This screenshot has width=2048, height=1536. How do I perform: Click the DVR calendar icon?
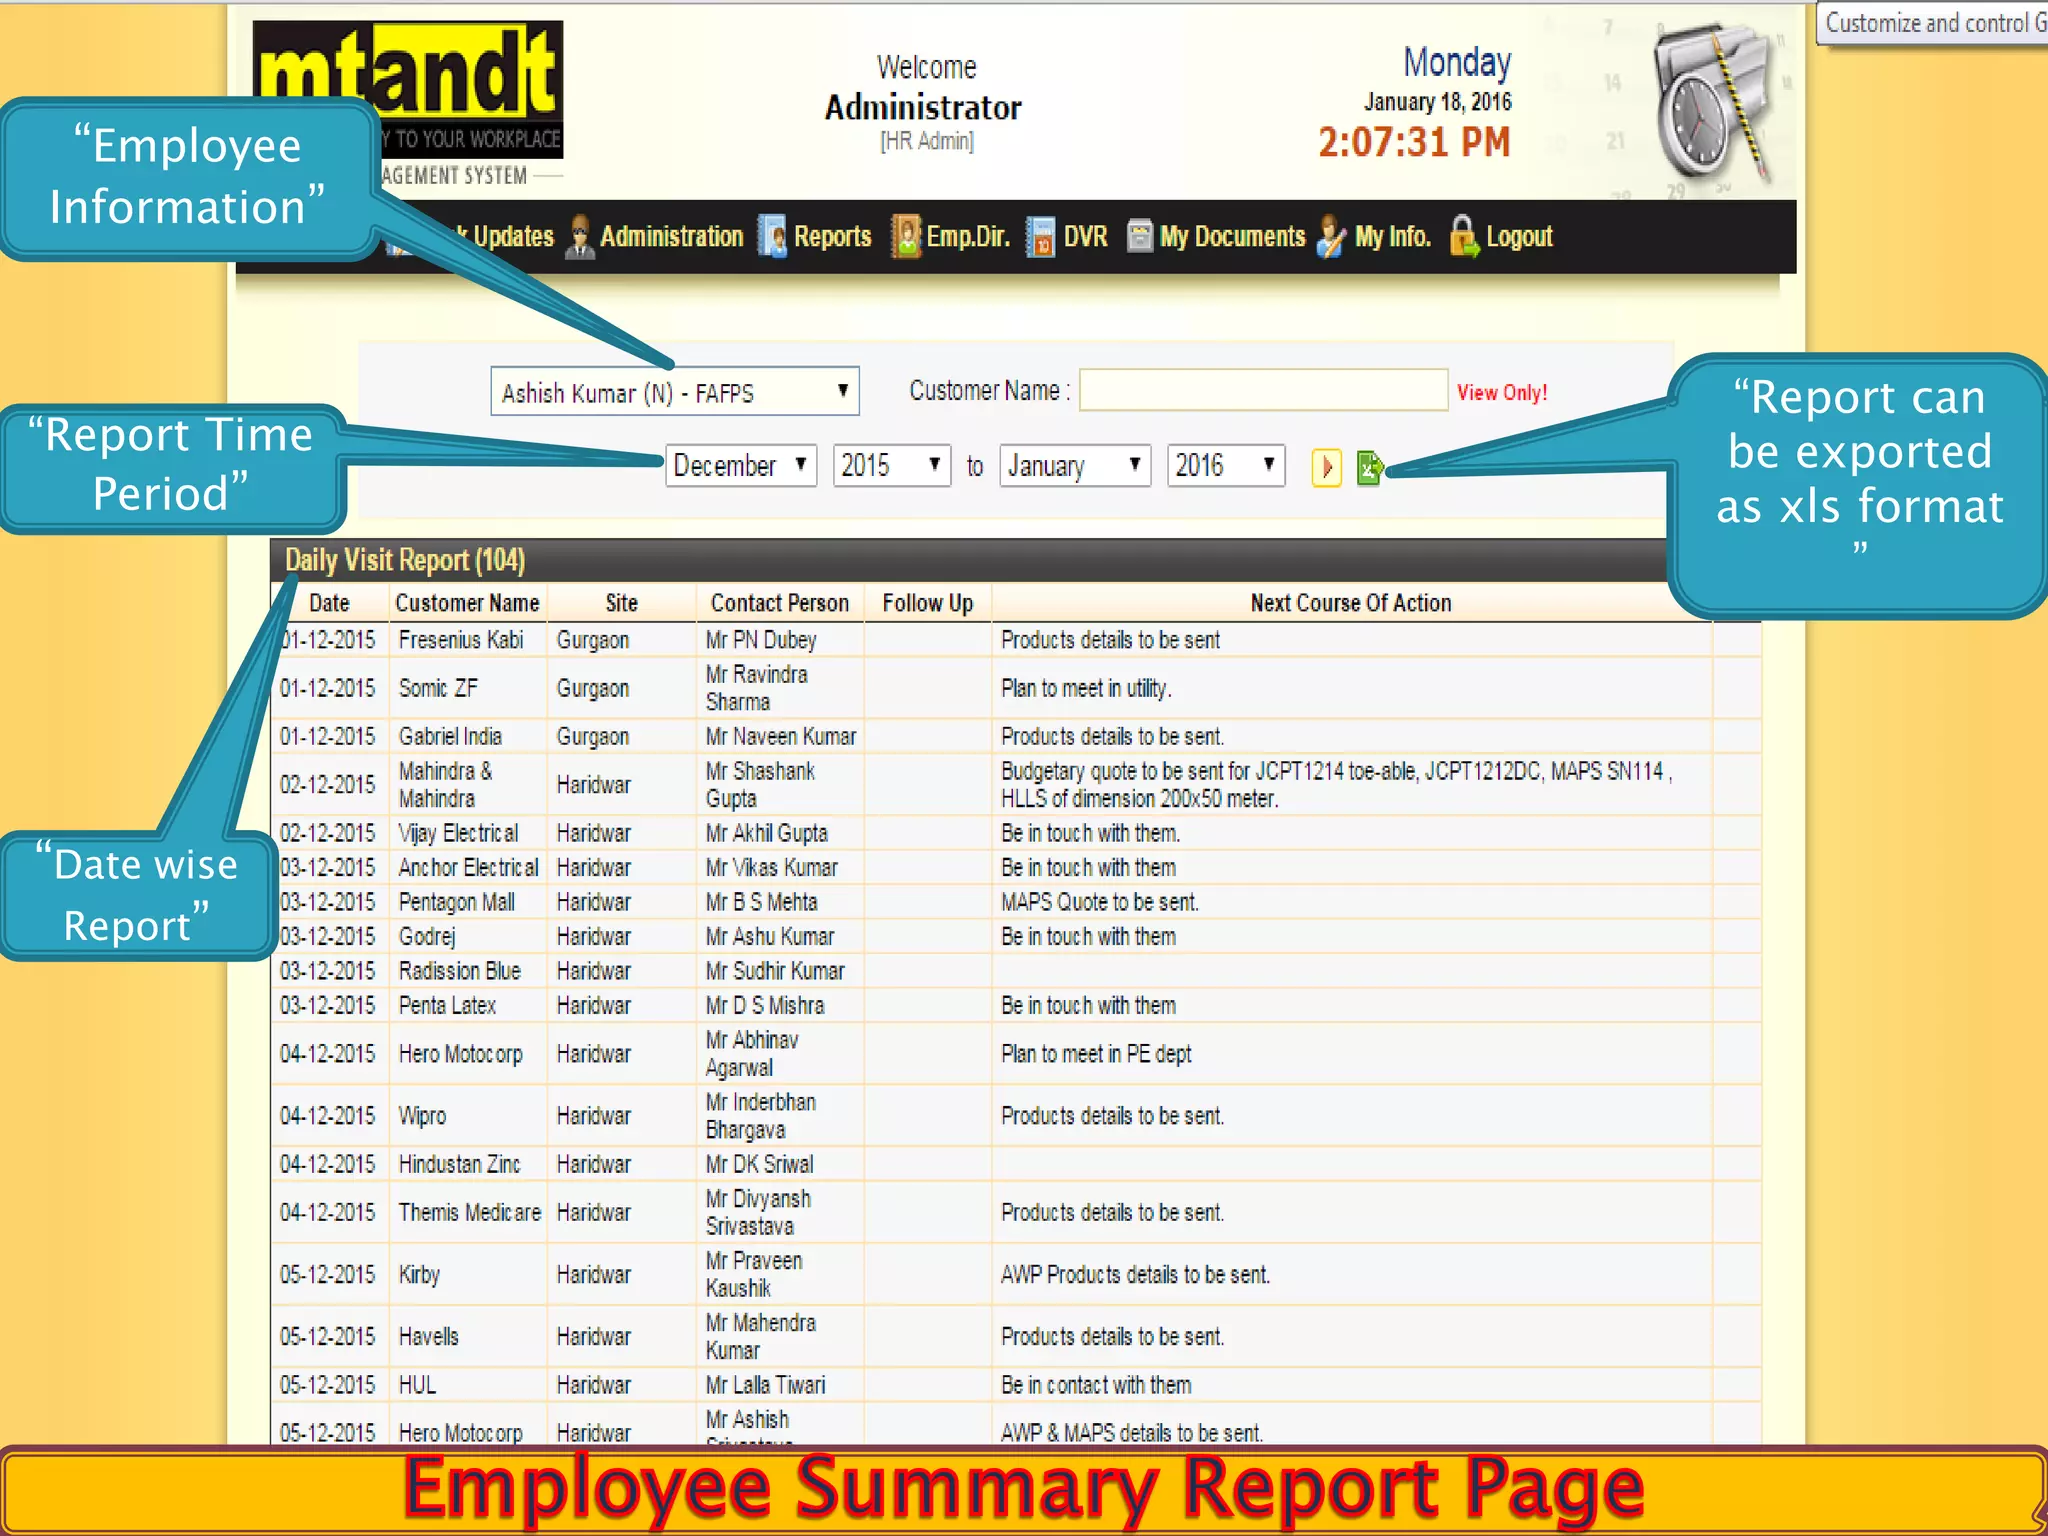click(x=1041, y=237)
